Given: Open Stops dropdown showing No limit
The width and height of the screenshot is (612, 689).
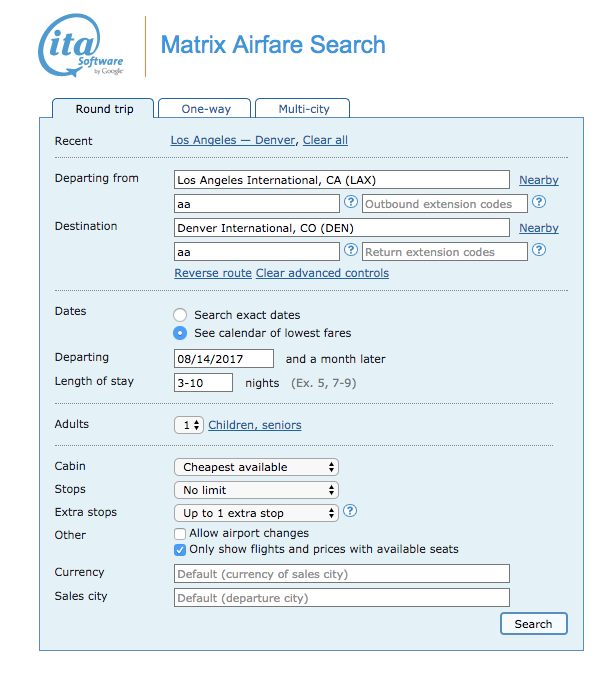Looking at the screenshot, I should pyautogui.click(x=256, y=490).
